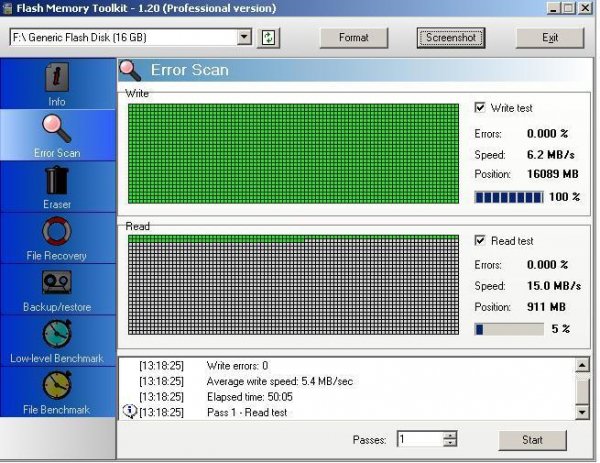Click the File Benchmark label
This screenshot has height=463, width=600.
tap(57, 409)
